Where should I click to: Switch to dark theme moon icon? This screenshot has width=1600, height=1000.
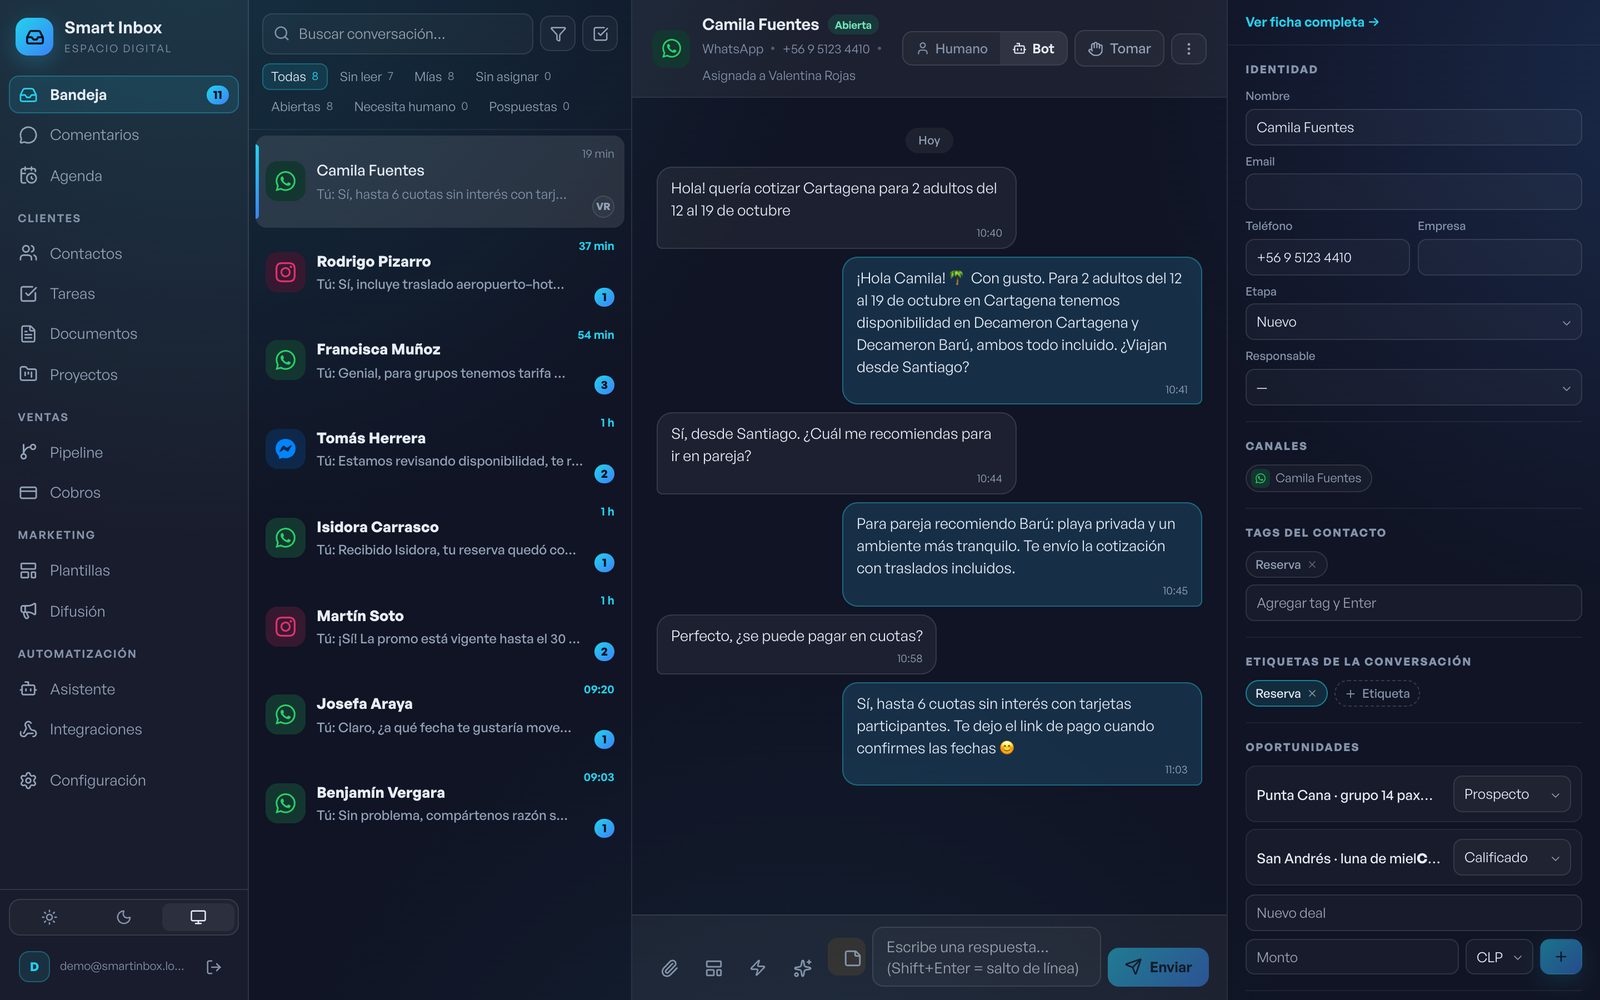click(124, 917)
